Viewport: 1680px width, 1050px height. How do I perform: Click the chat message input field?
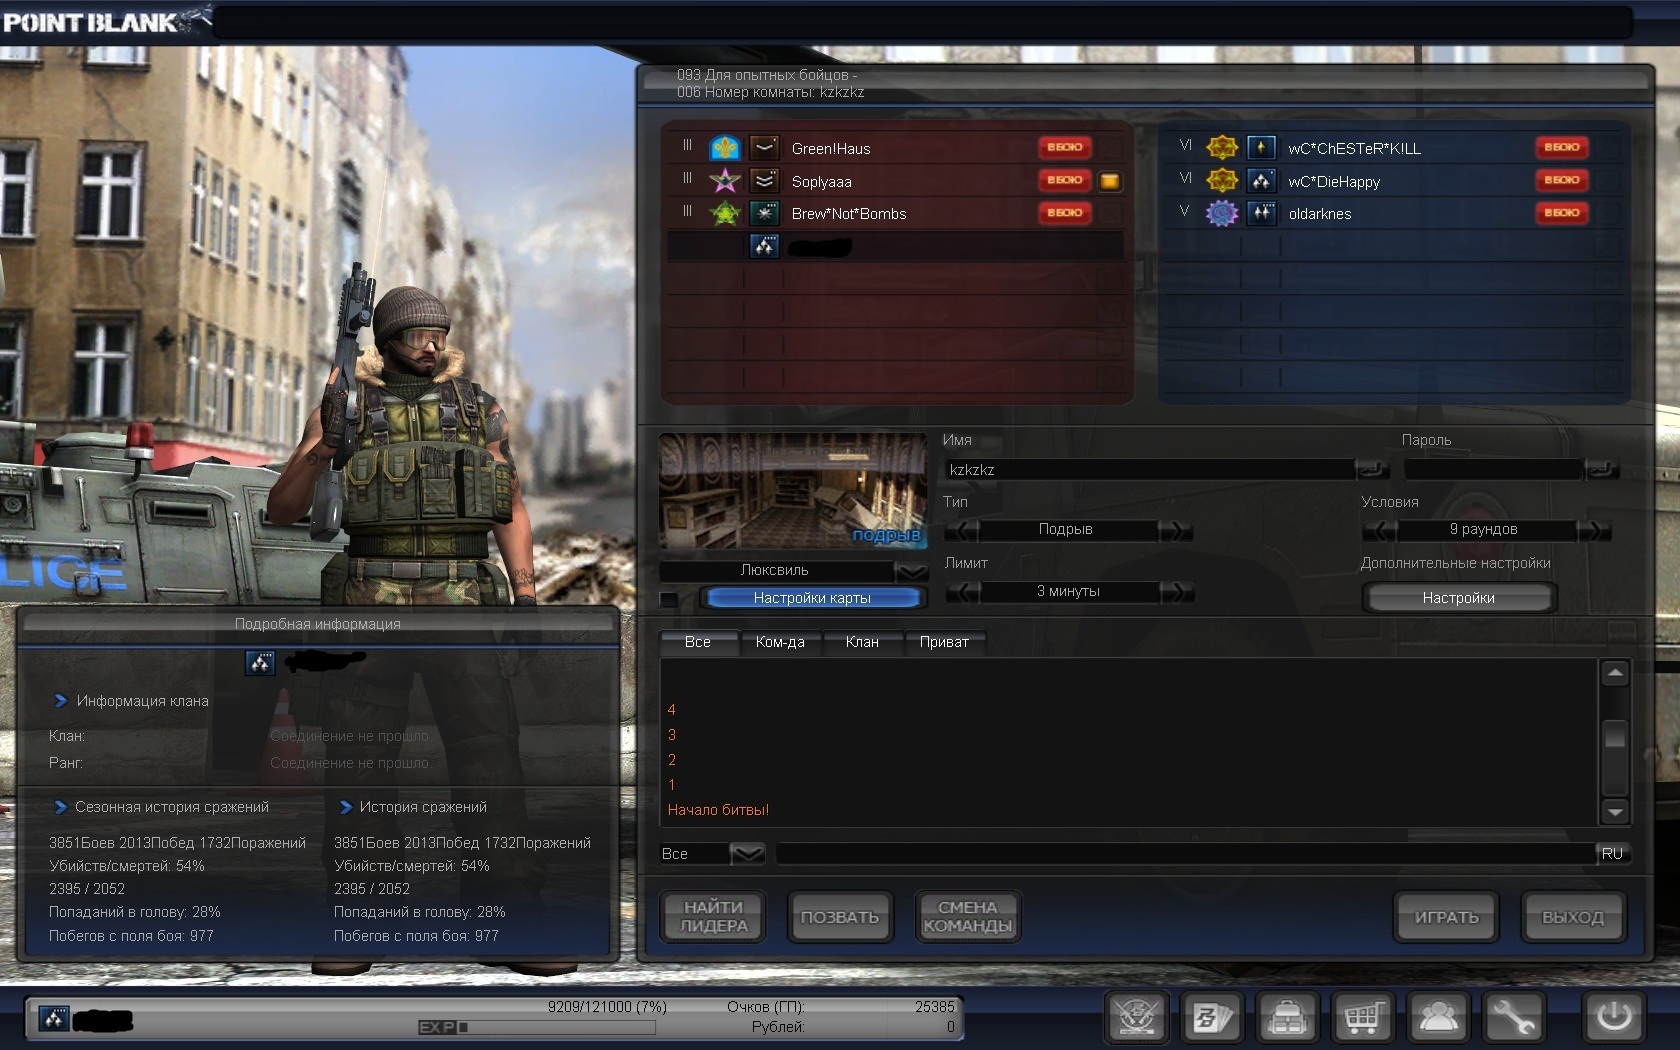1185,854
